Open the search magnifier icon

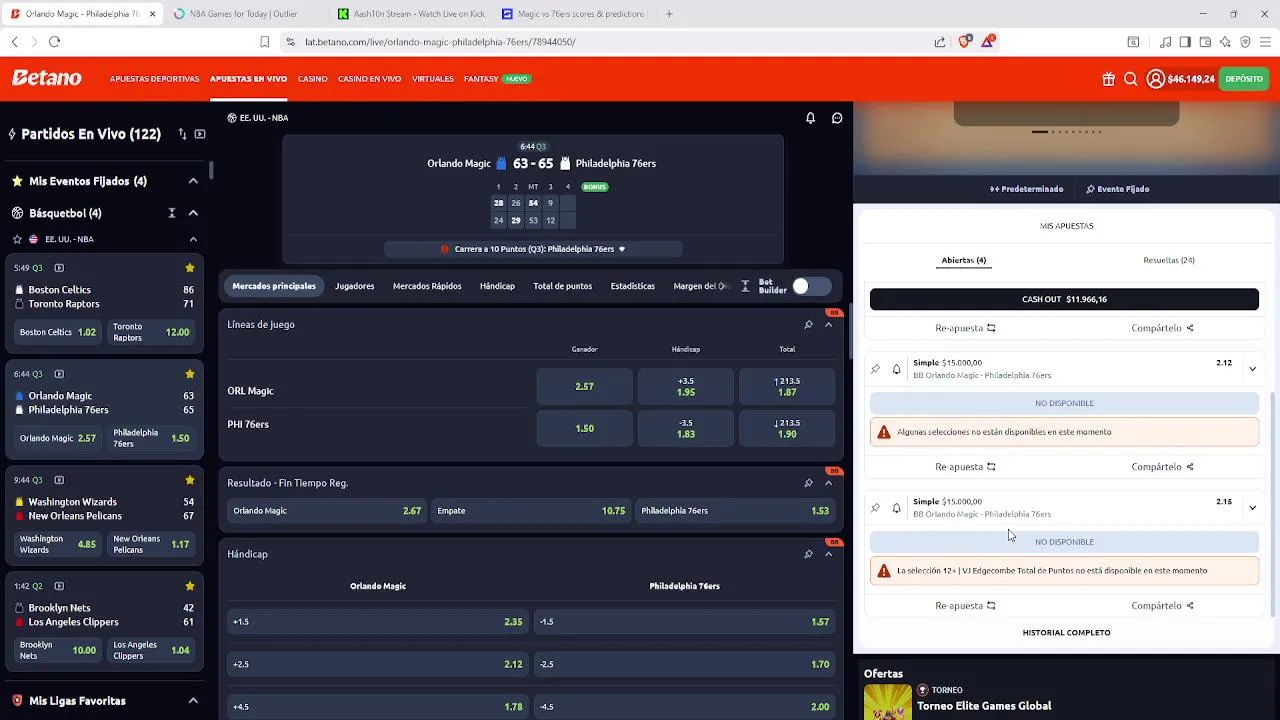1130,79
